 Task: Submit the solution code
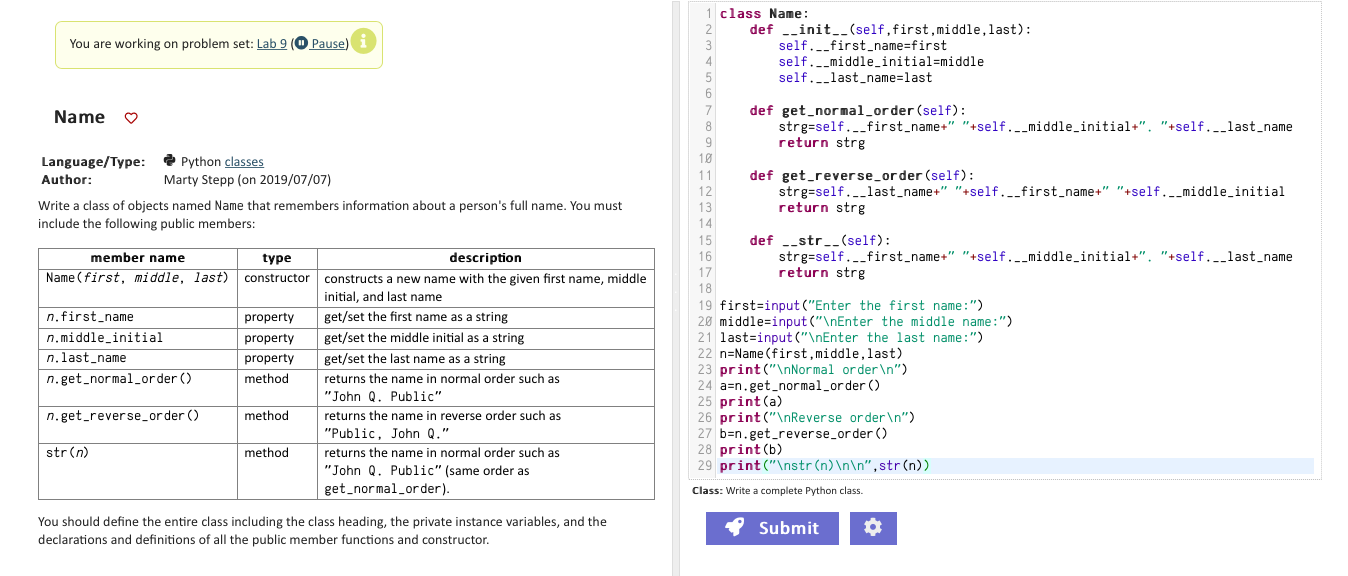coord(772,528)
